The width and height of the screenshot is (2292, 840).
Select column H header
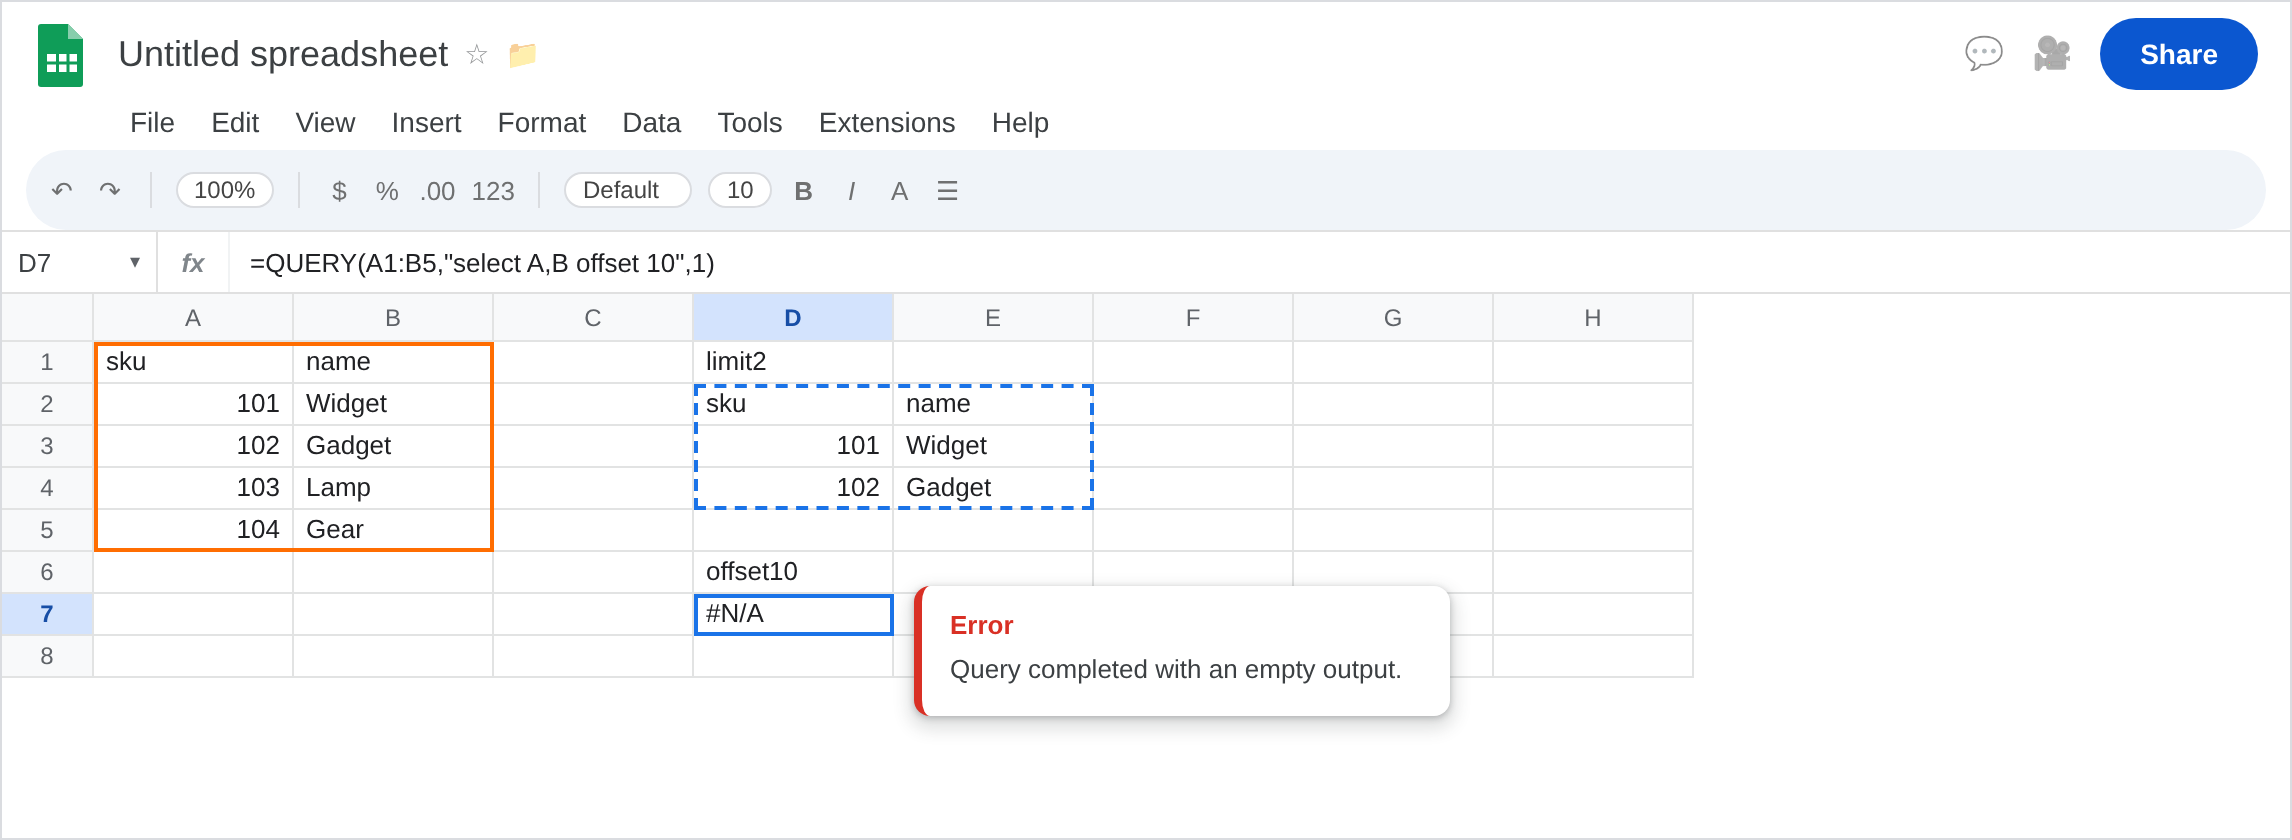coord(1593,318)
